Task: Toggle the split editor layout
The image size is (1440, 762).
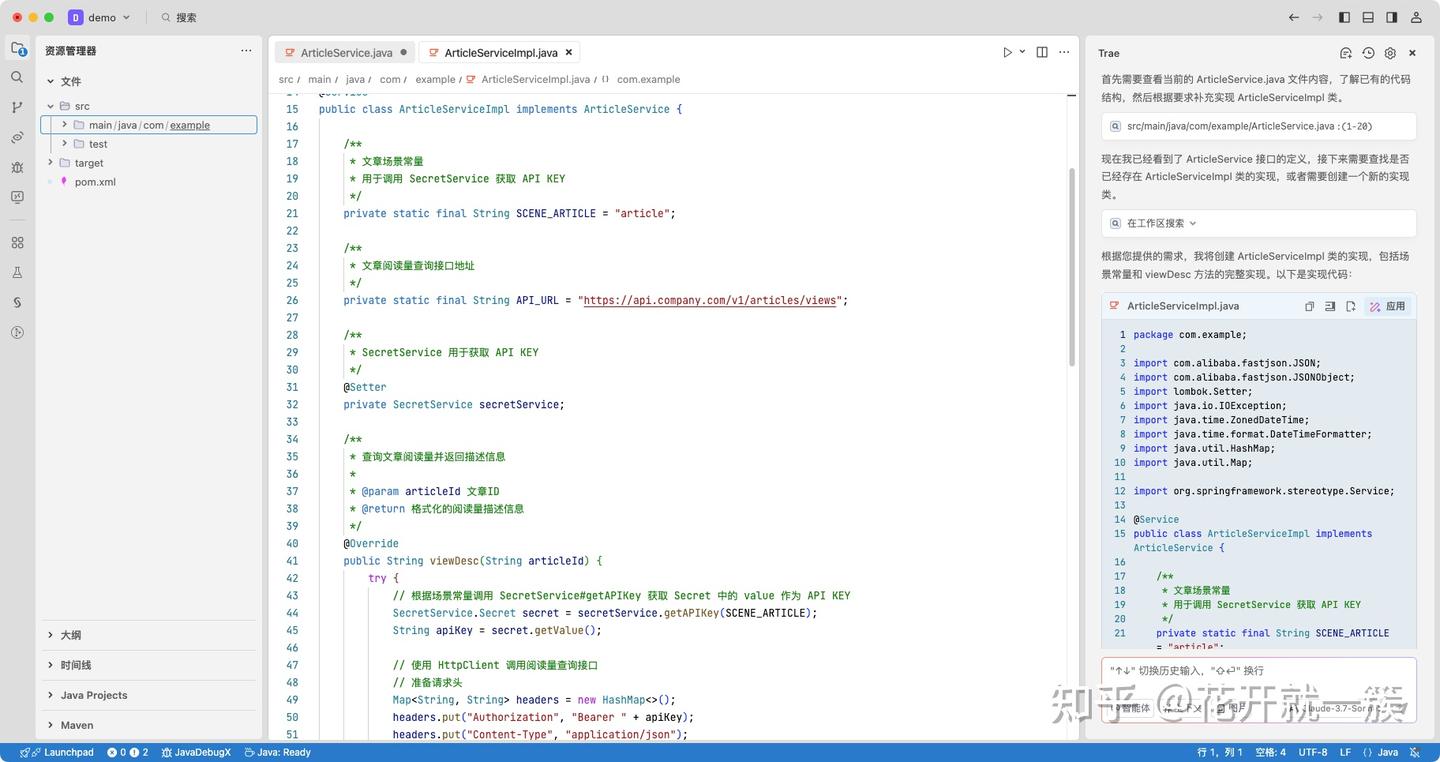Action: pyautogui.click(x=1041, y=51)
